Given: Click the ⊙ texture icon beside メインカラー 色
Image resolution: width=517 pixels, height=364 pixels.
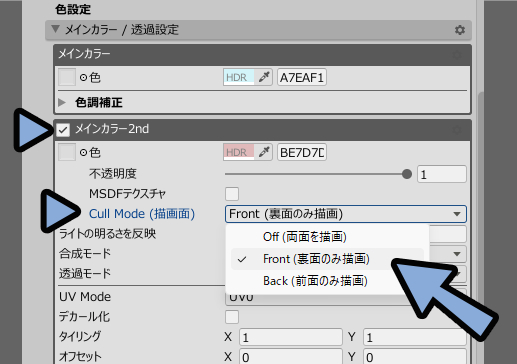Looking at the screenshot, I should (x=83, y=78).
